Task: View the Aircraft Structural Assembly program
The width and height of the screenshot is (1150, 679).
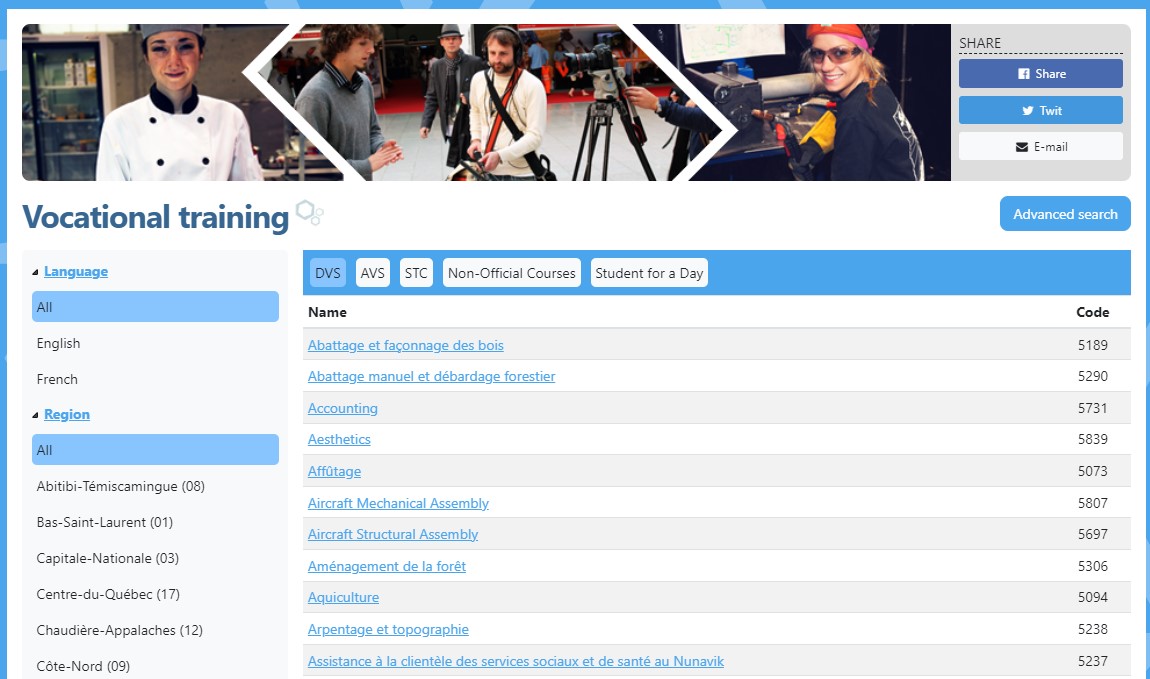Action: (x=392, y=534)
